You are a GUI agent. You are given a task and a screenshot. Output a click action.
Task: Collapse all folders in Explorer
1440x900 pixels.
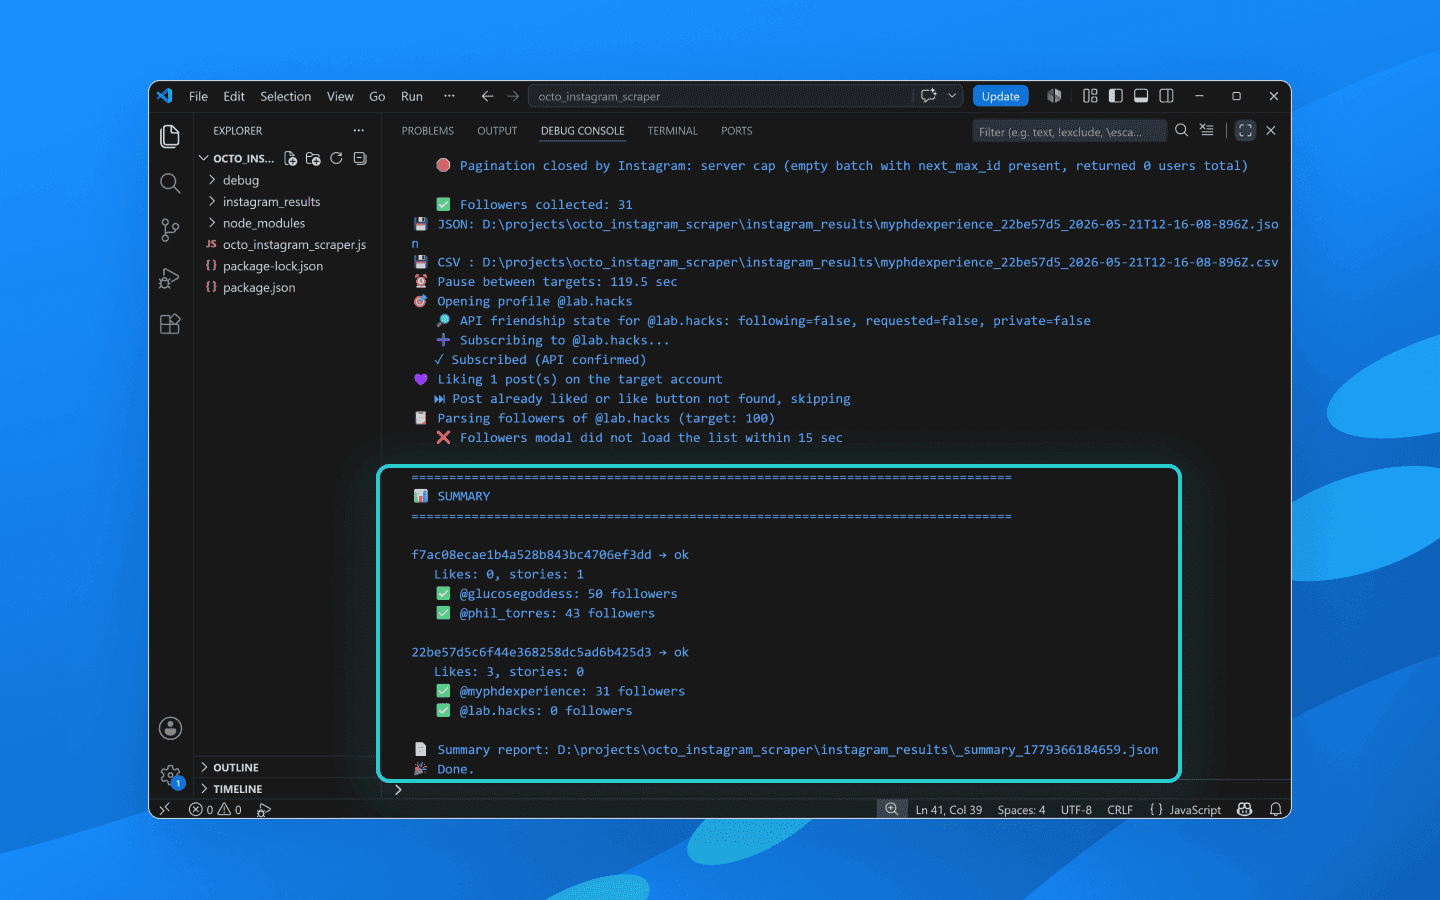(360, 158)
